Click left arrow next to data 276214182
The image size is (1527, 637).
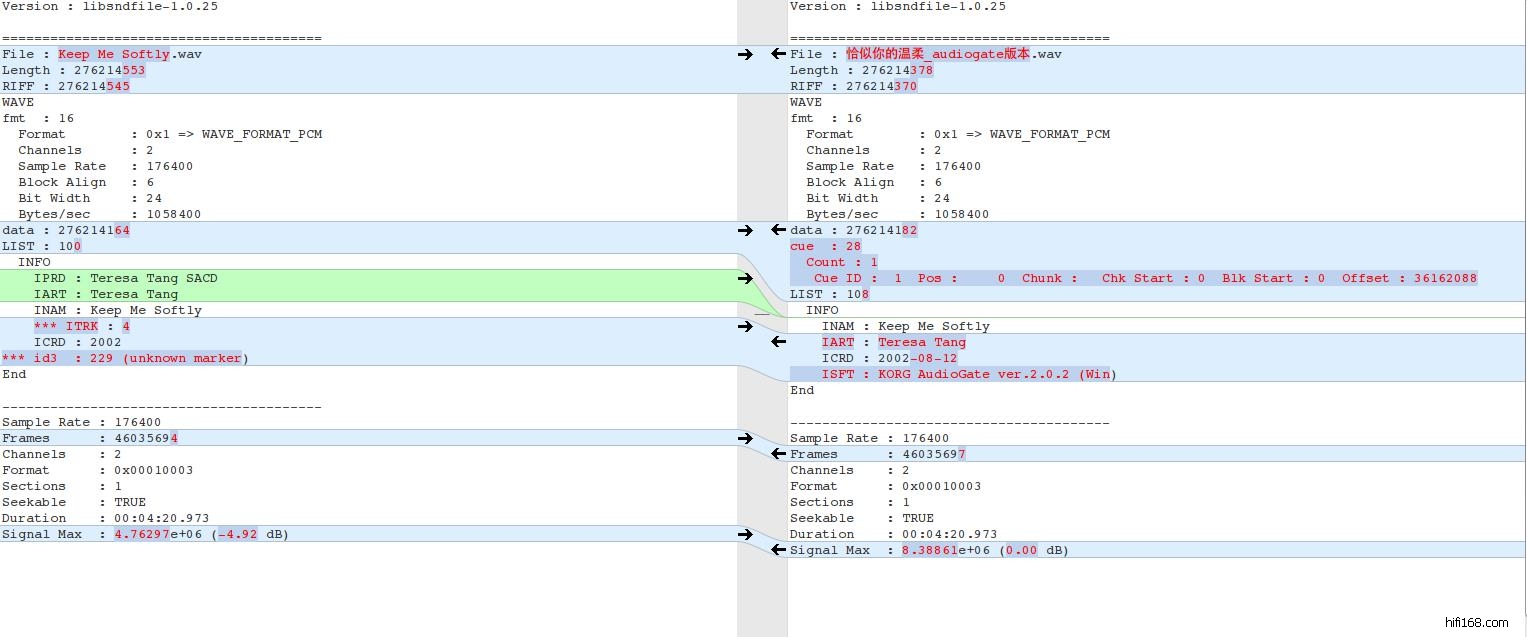coord(778,230)
